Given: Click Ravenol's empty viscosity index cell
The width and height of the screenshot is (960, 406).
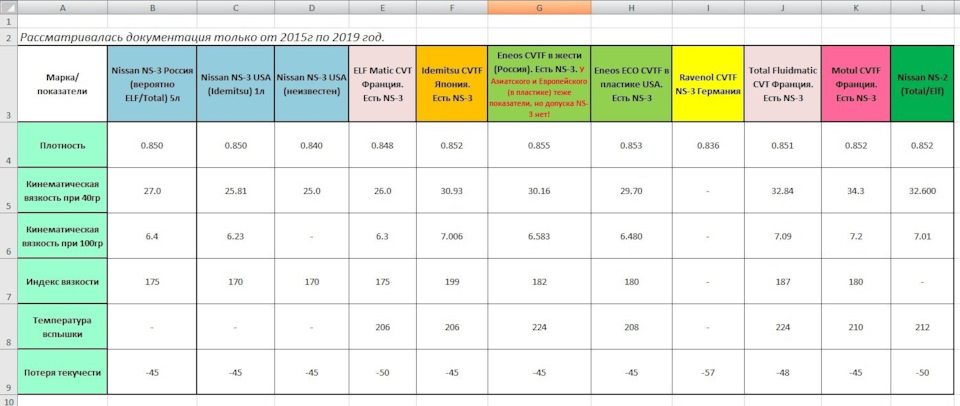Looking at the screenshot, I should coord(709,282).
